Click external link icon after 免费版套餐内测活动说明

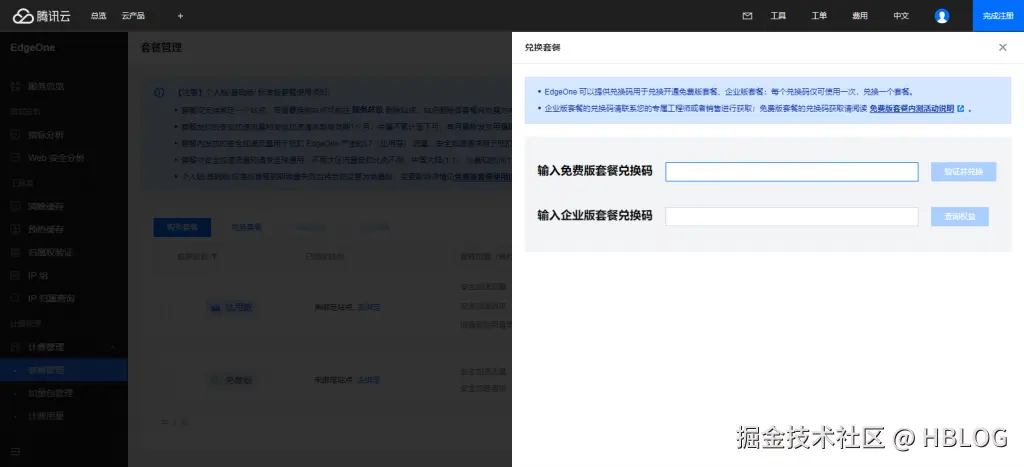(960, 108)
